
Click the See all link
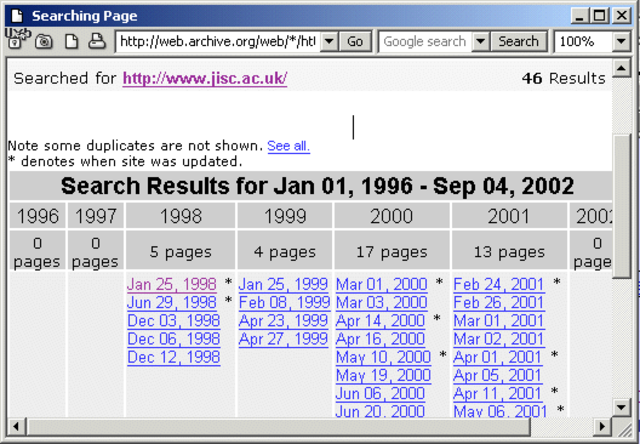pos(289,146)
